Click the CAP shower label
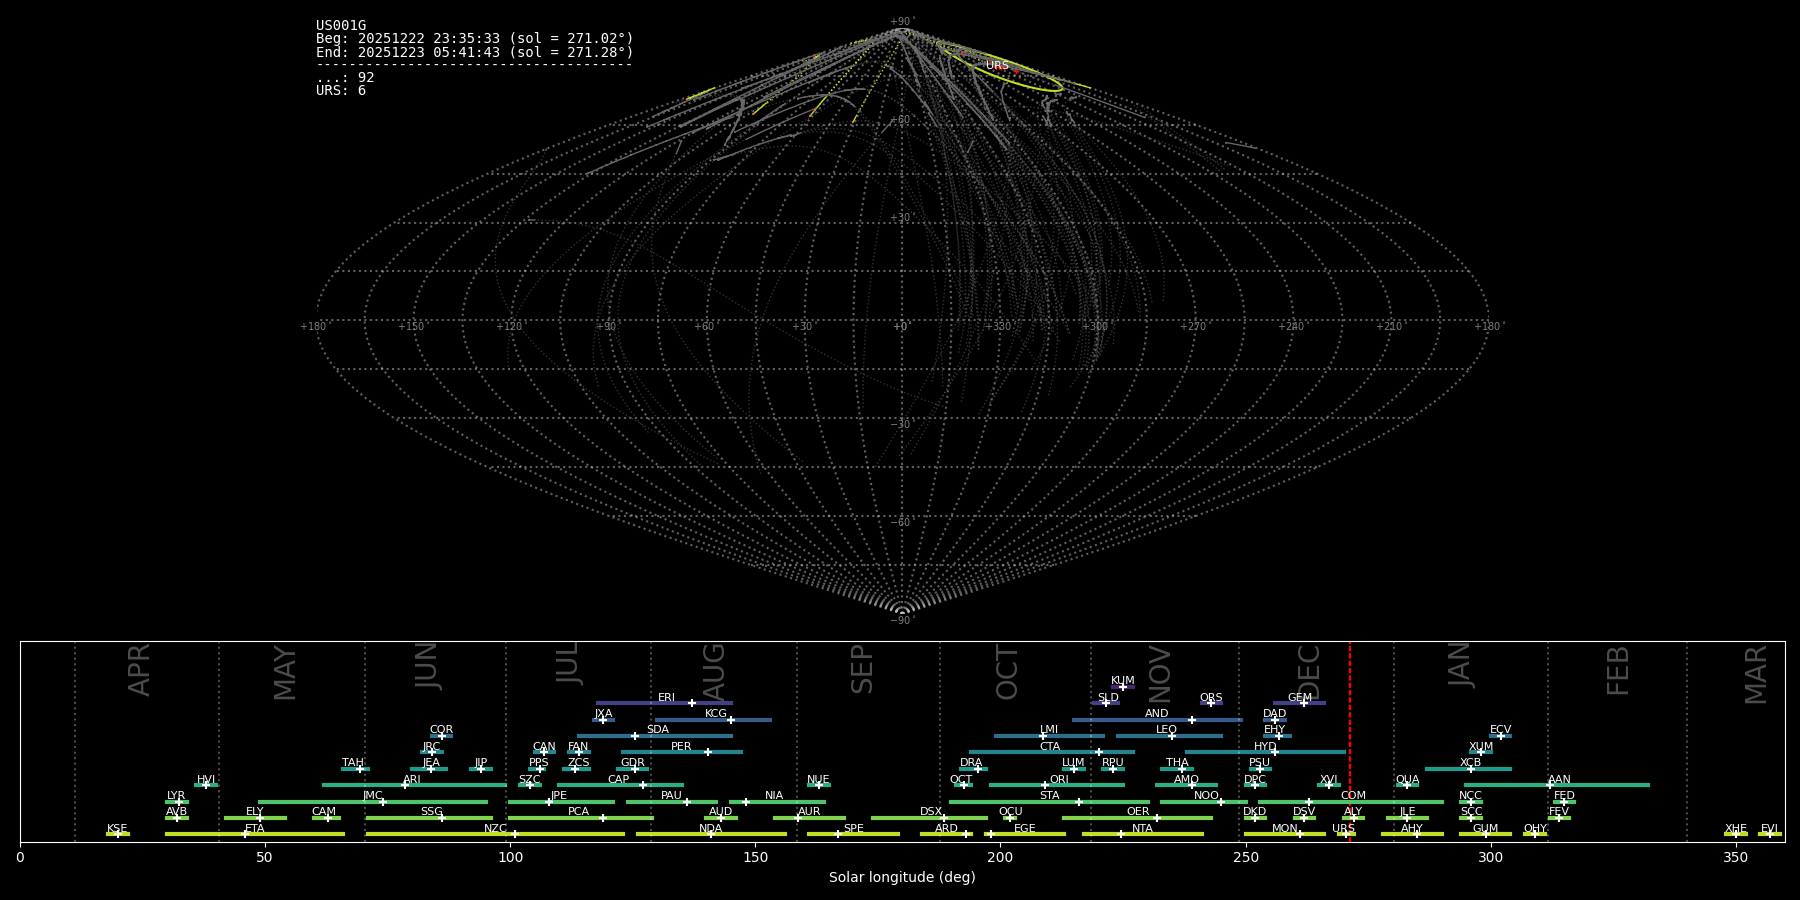Image resolution: width=1800 pixels, height=900 pixels. [x=619, y=780]
